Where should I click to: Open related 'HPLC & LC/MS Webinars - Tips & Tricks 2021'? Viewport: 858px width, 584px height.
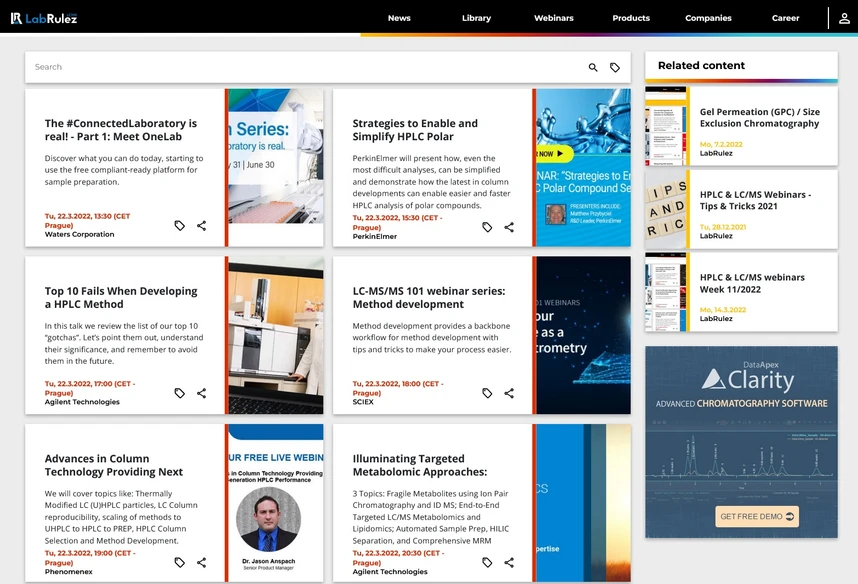pyautogui.click(x=755, y=200)
